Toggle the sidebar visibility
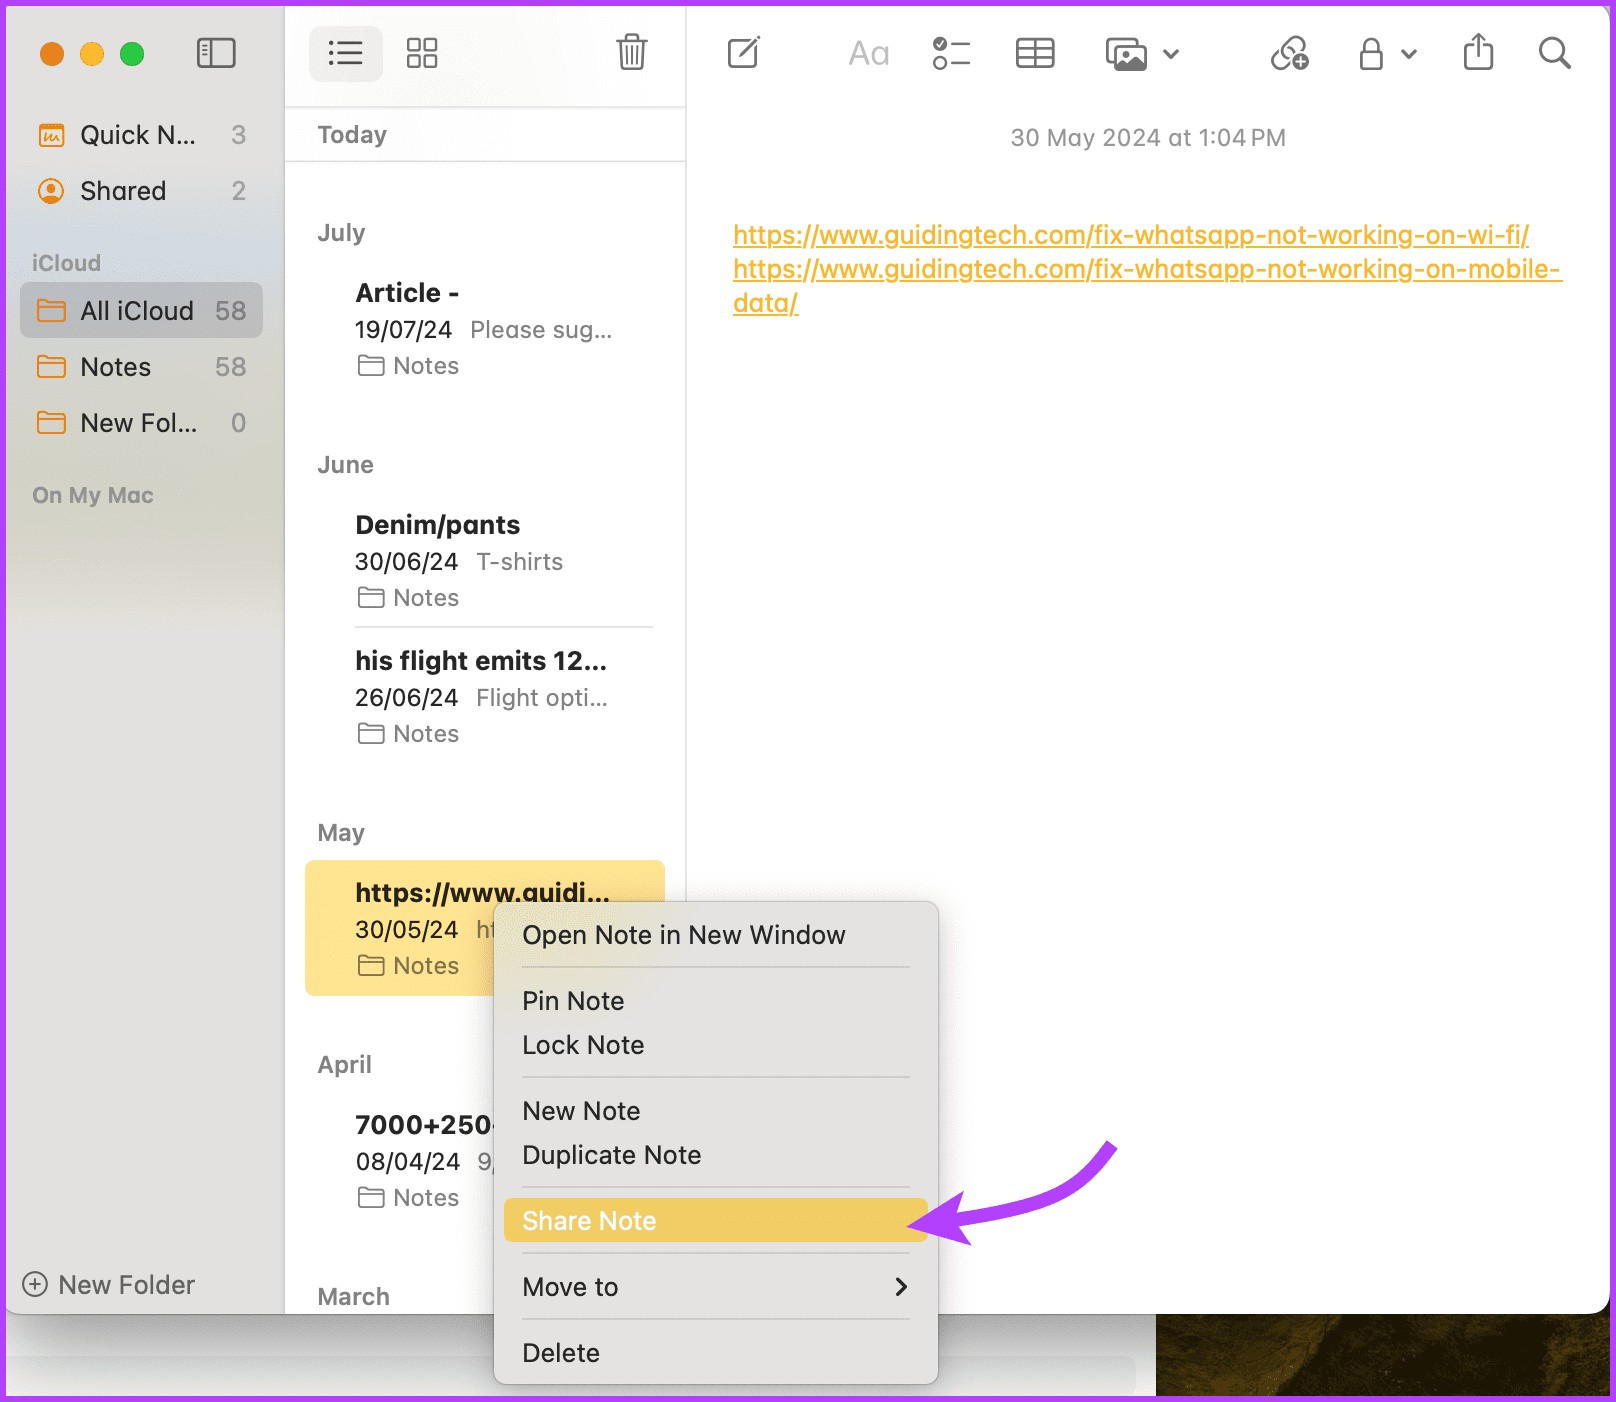The image size is (1616, 1402). tap(216, 53)
